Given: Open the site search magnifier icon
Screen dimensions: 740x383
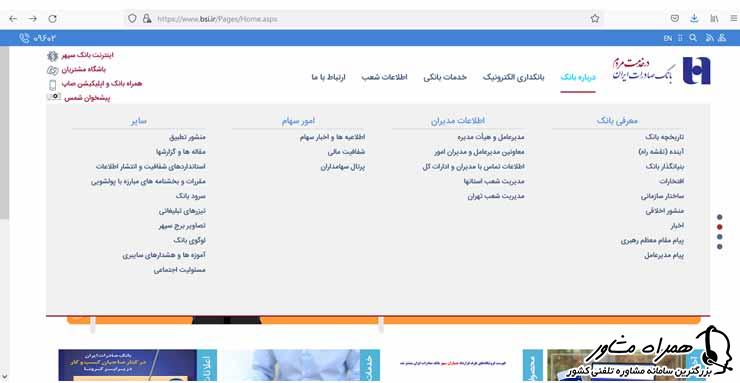Looking at the screenshot, I should 693,38.
